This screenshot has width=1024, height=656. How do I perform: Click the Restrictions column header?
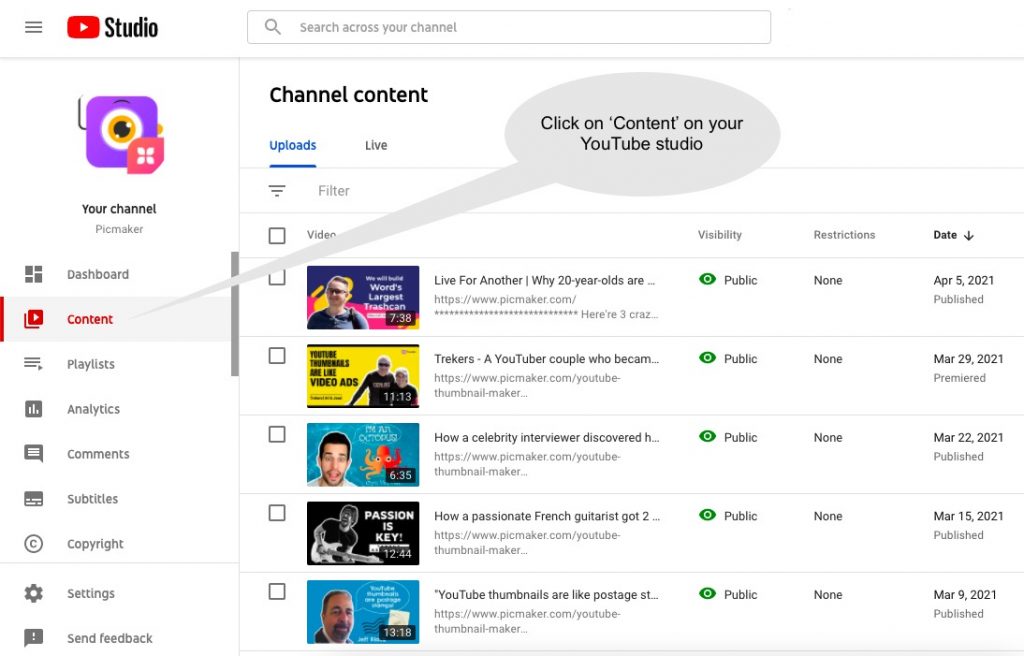click(x=844, y=235)
